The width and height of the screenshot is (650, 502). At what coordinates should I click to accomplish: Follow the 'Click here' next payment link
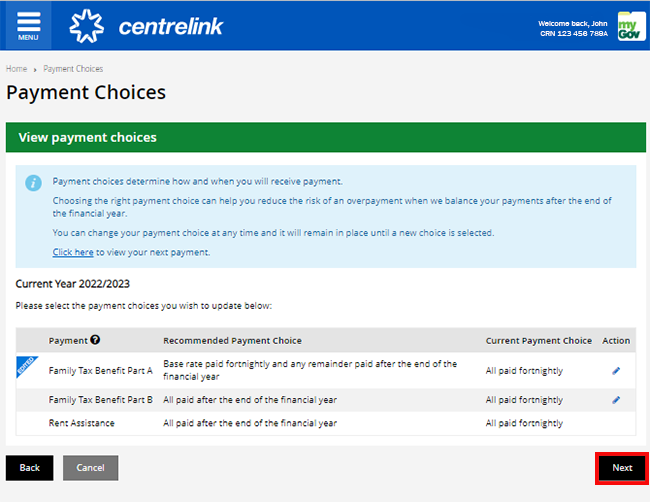(x=73, y=252)
